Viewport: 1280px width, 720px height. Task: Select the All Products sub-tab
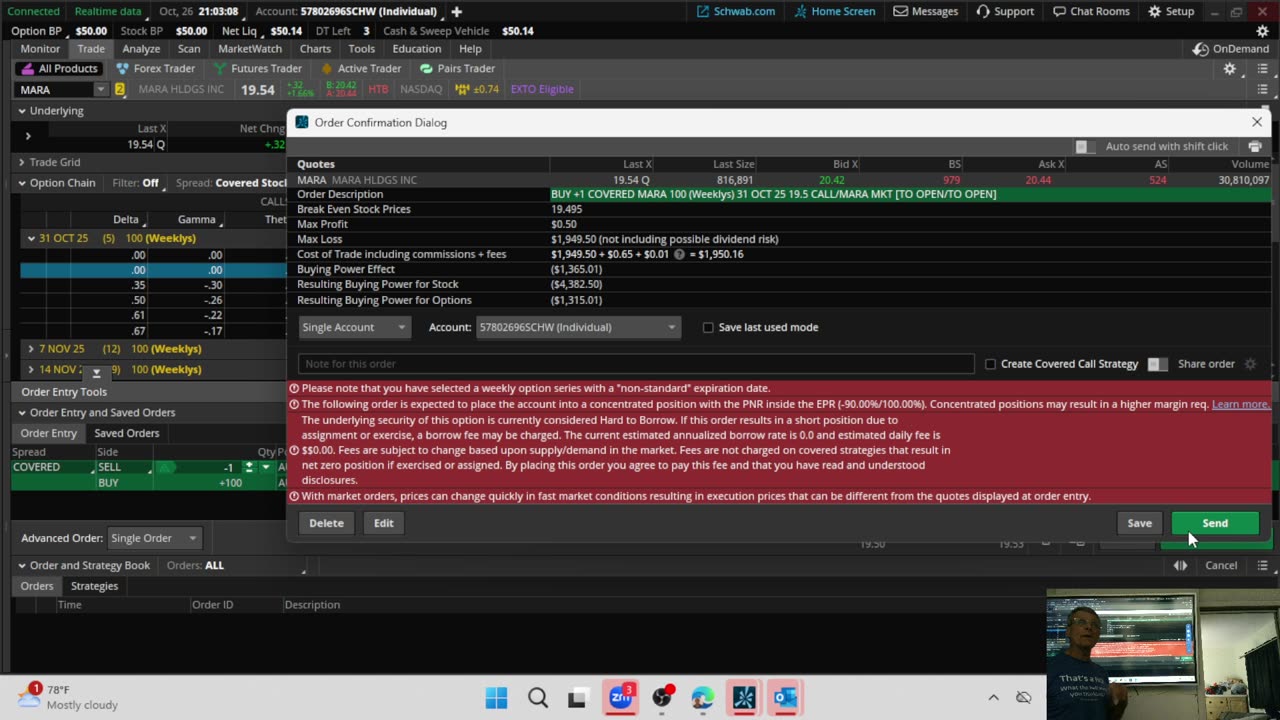coord(58,68)
